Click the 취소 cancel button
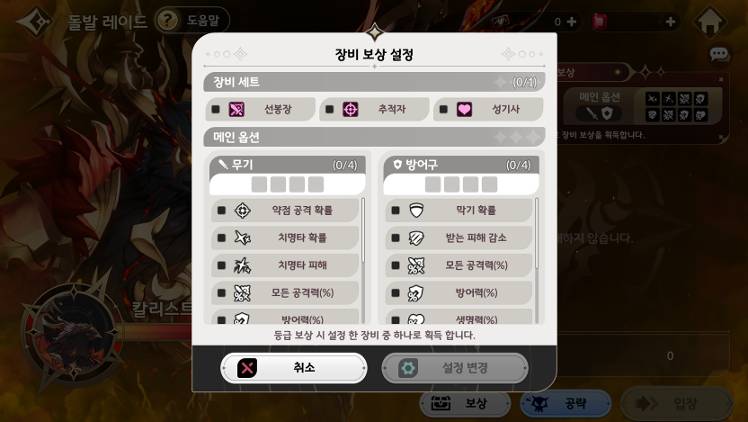This screenshot has width=748, height=422. tap(294, 368)
